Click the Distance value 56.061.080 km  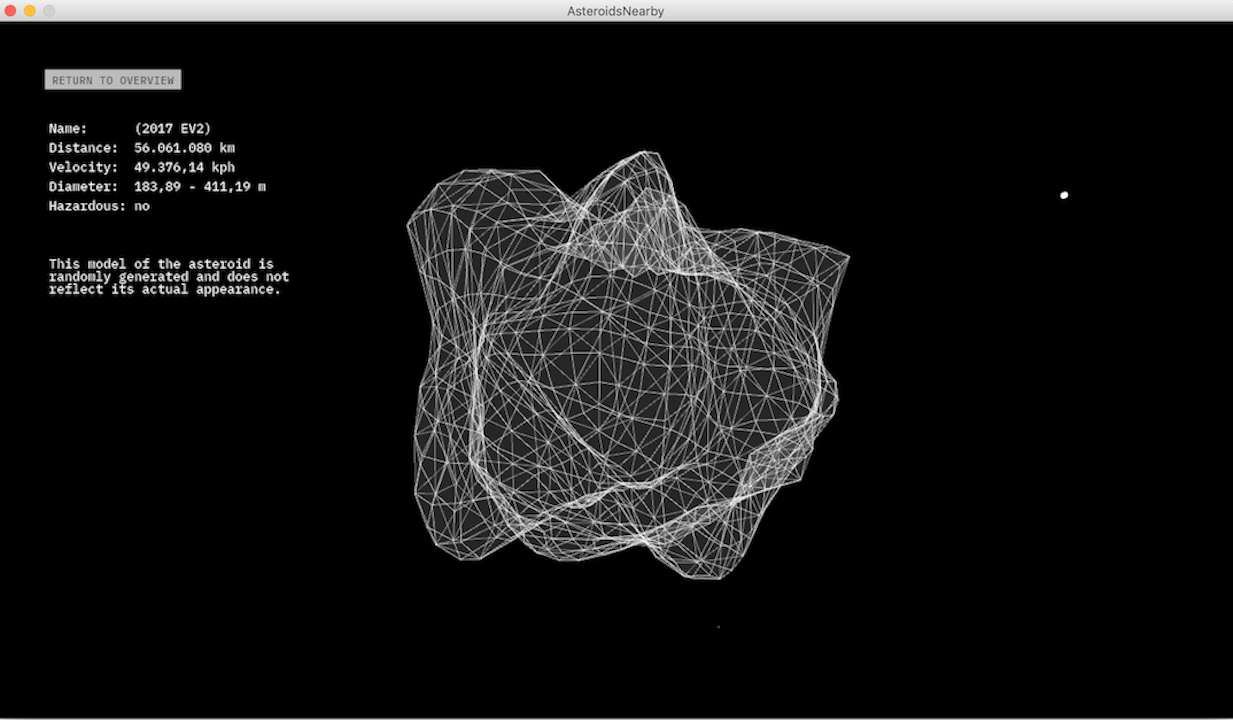pos(185,147)
